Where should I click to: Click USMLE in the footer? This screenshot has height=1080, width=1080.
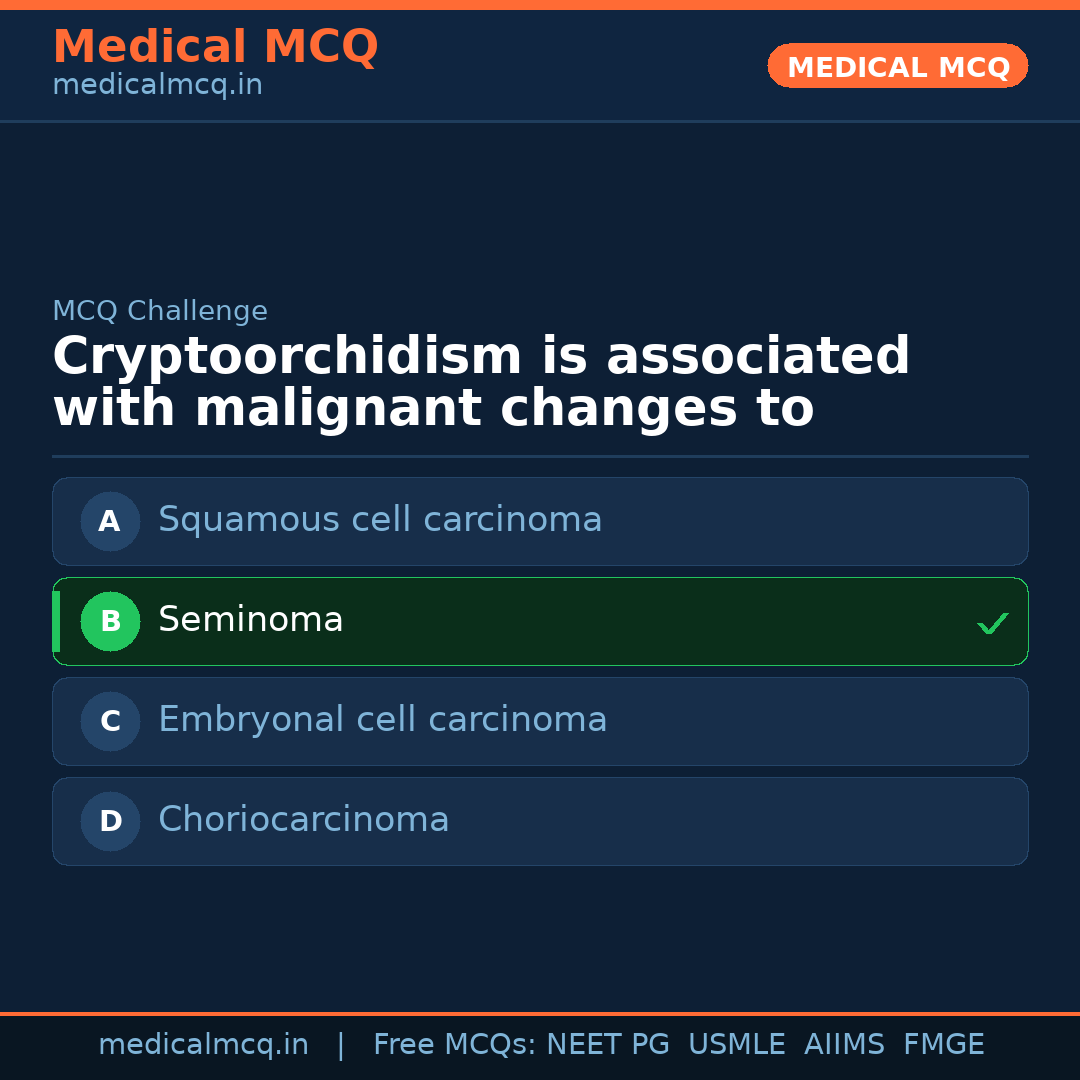pos(736,1045)
